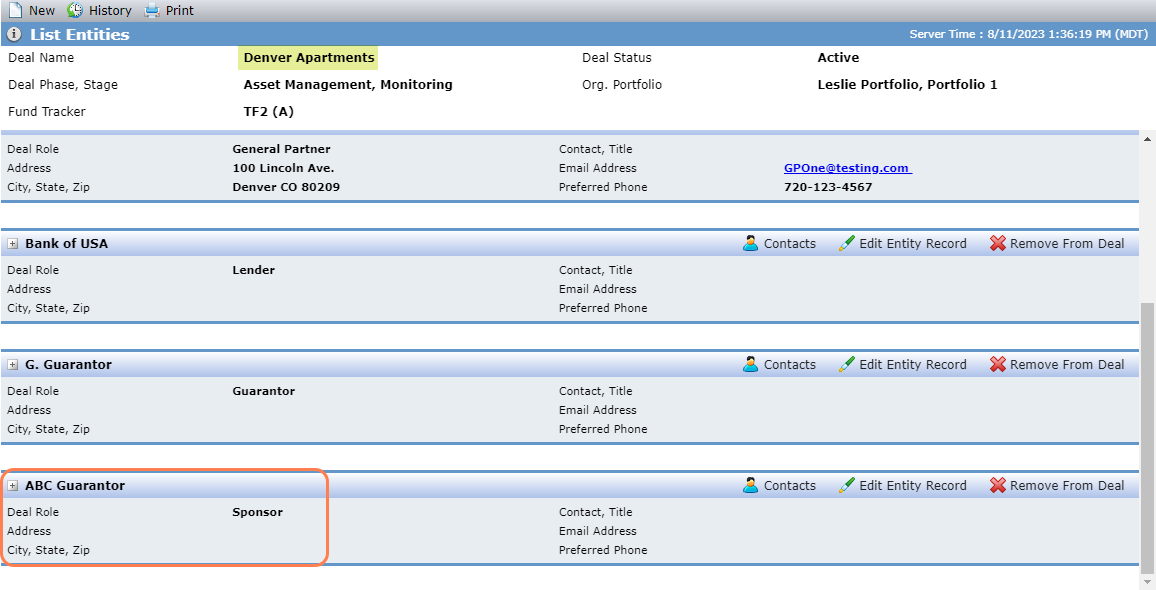Expand the ABC Guarantor entity

click(13, 485)
